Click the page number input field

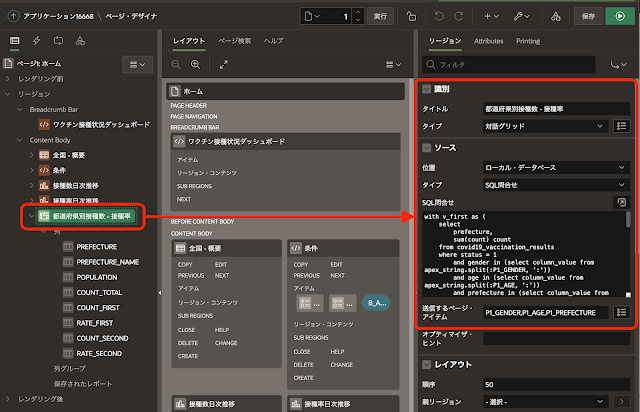coord(337,16)
